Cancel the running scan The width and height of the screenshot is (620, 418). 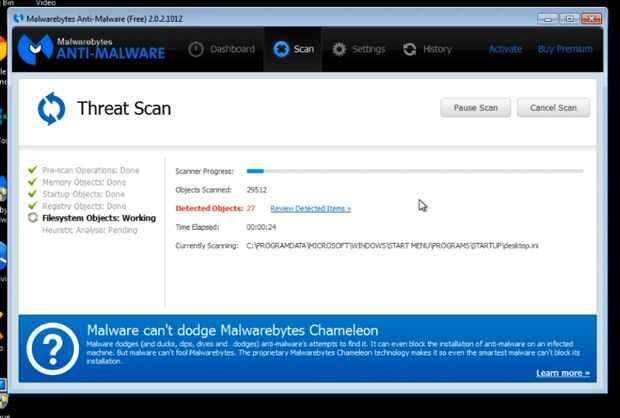pos(553,108)
